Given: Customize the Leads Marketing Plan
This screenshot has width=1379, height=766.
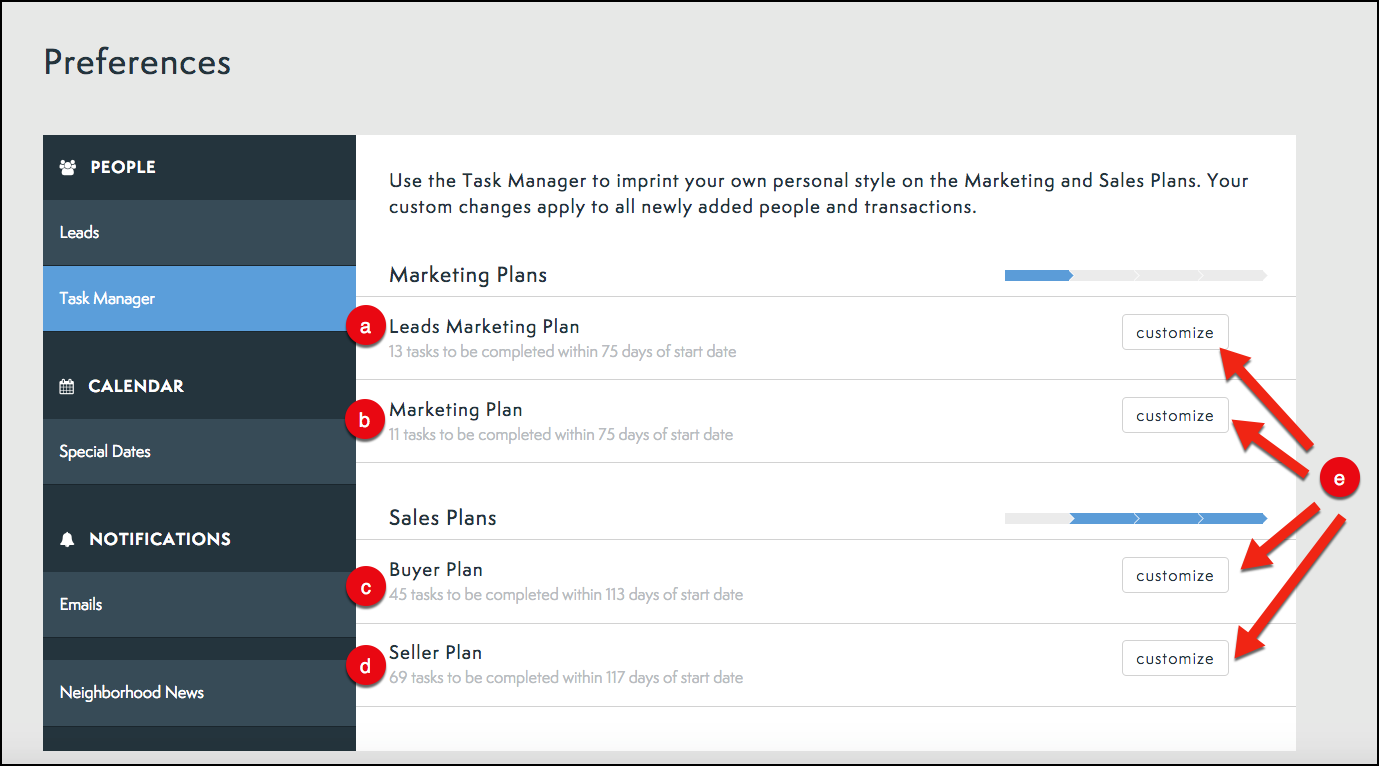Looking at the screenshot, I should click(x=1174, y=333).
